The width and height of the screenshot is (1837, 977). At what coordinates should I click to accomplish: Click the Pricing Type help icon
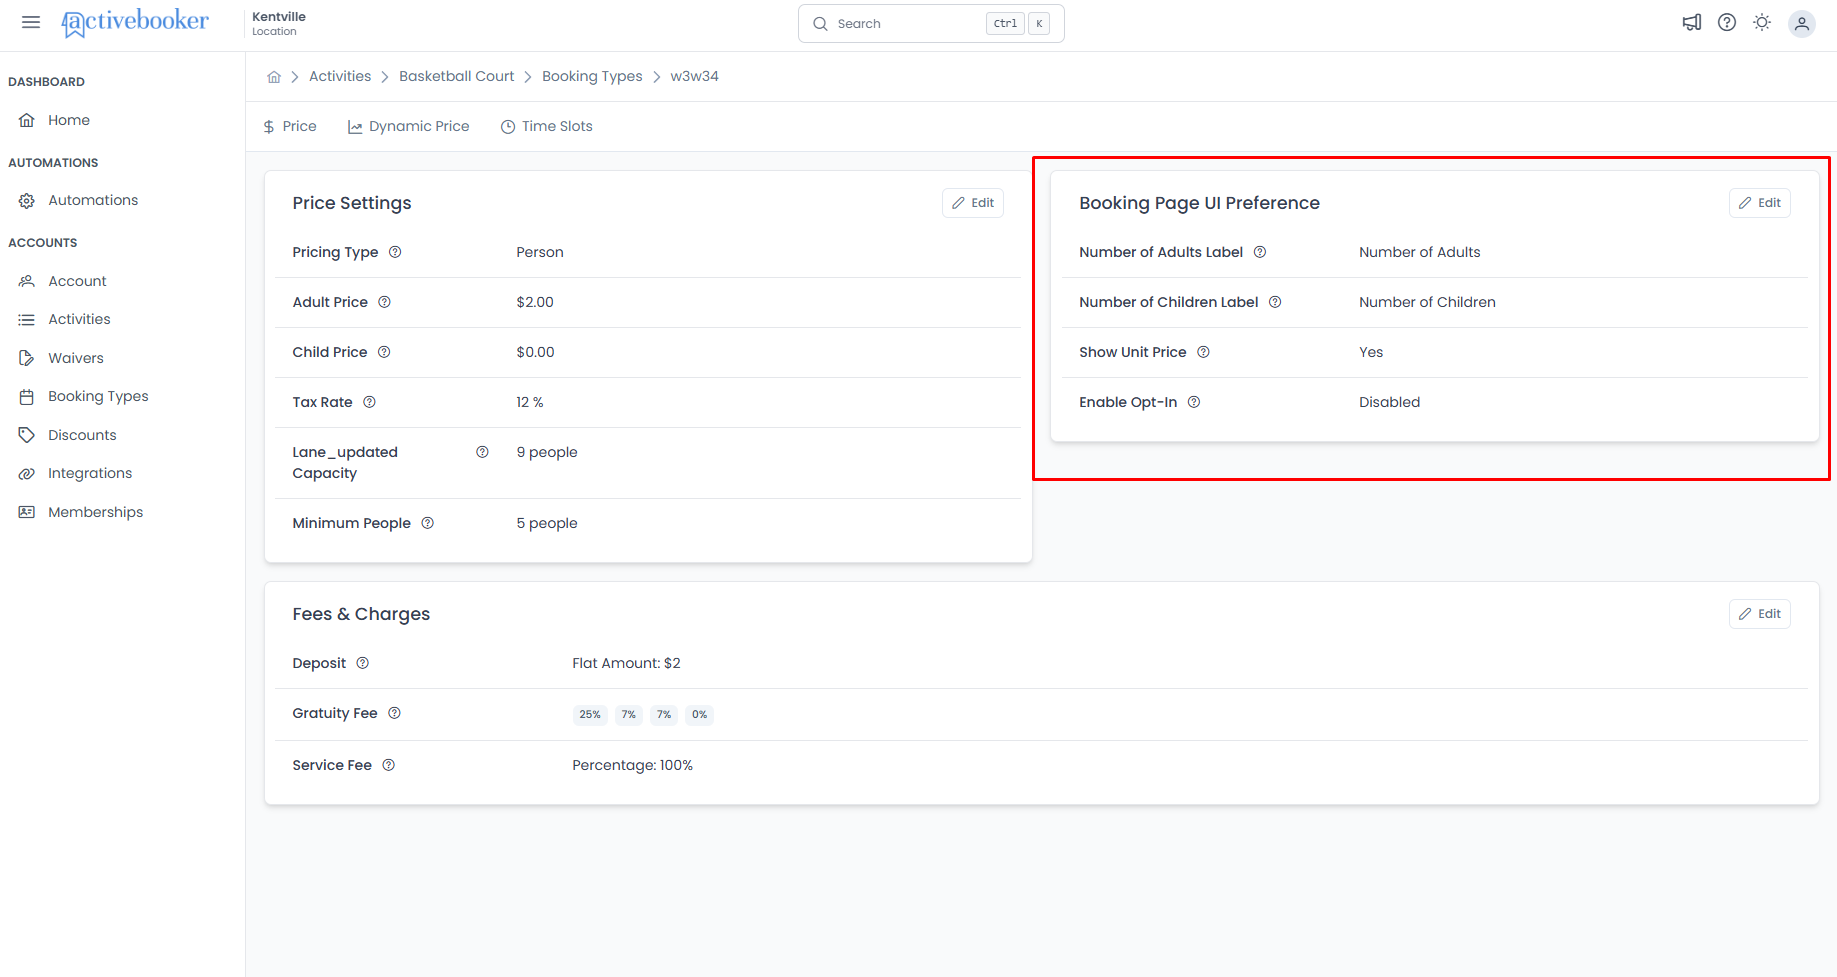(395, 252)
